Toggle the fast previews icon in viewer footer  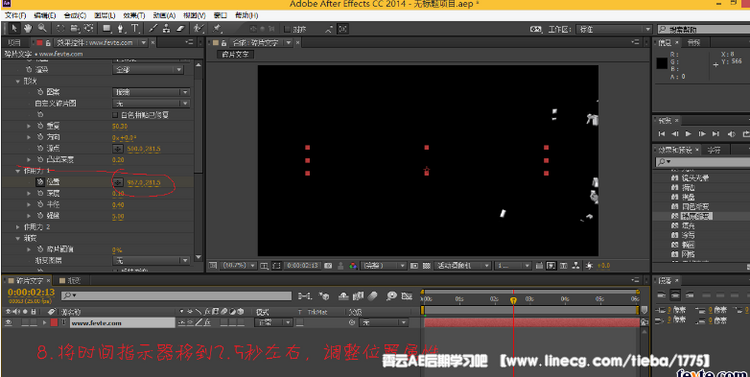point(551,266)
